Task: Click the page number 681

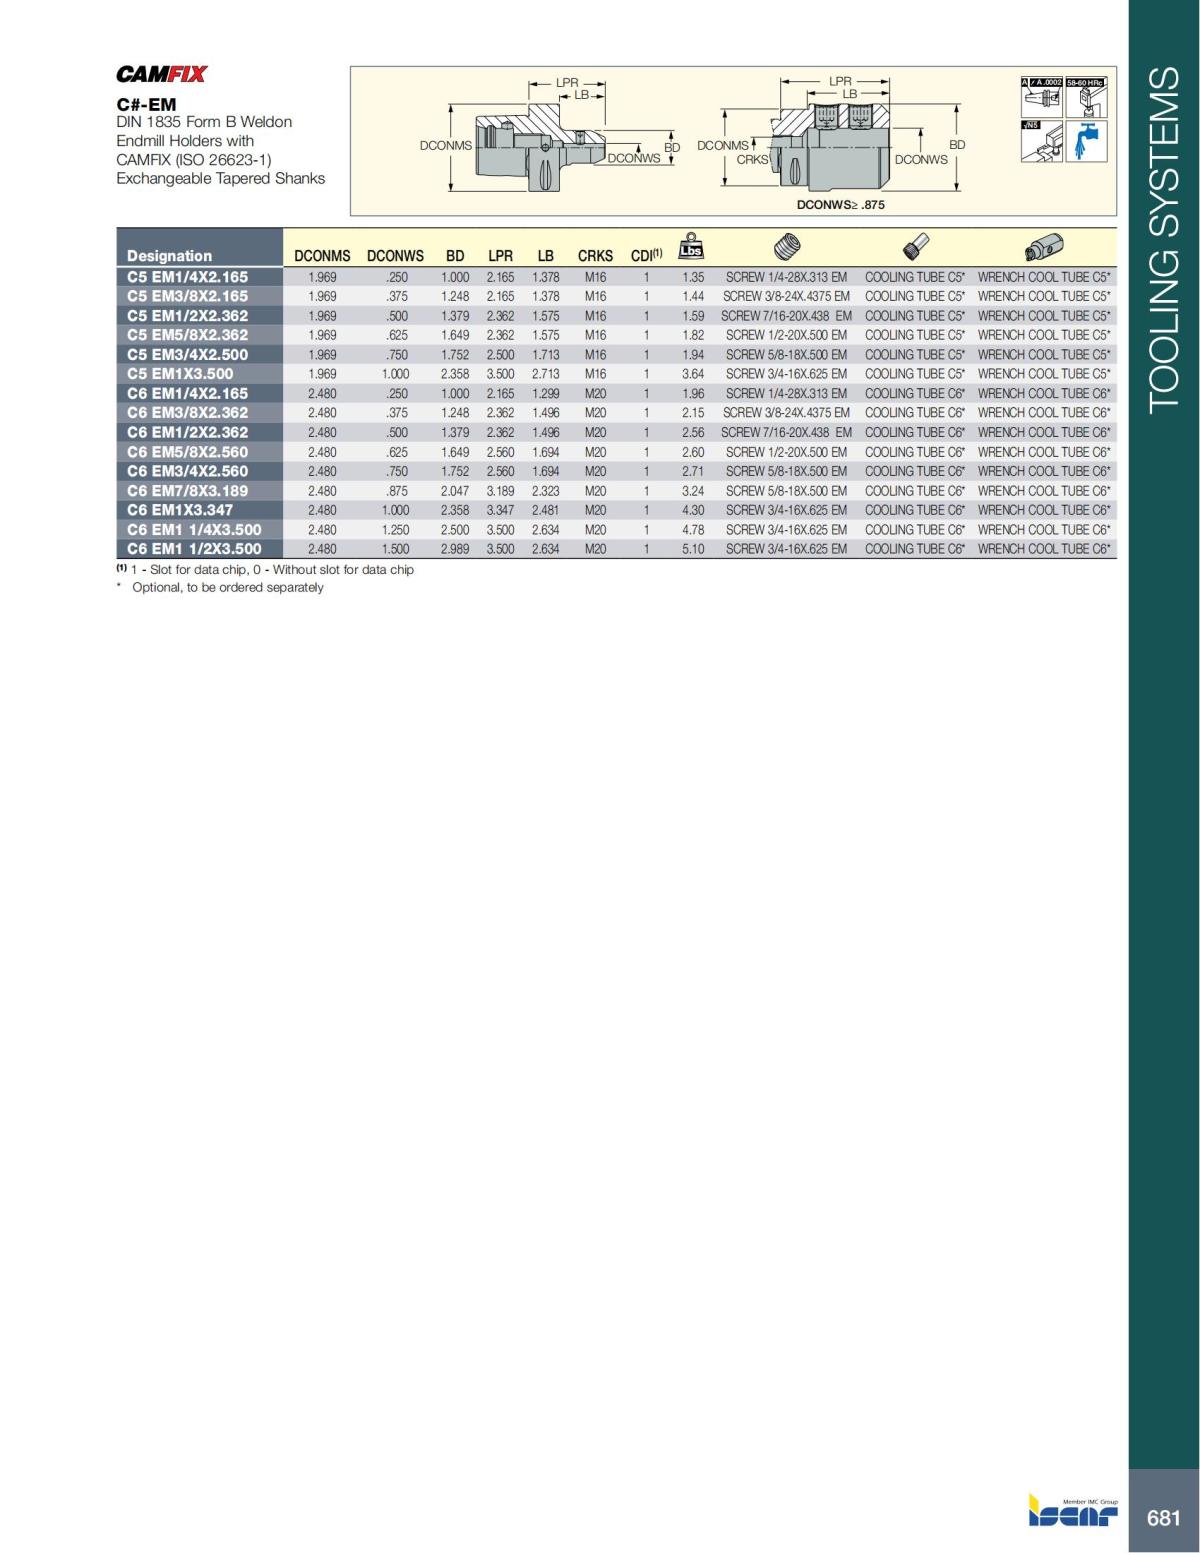Action: 1163,1518
